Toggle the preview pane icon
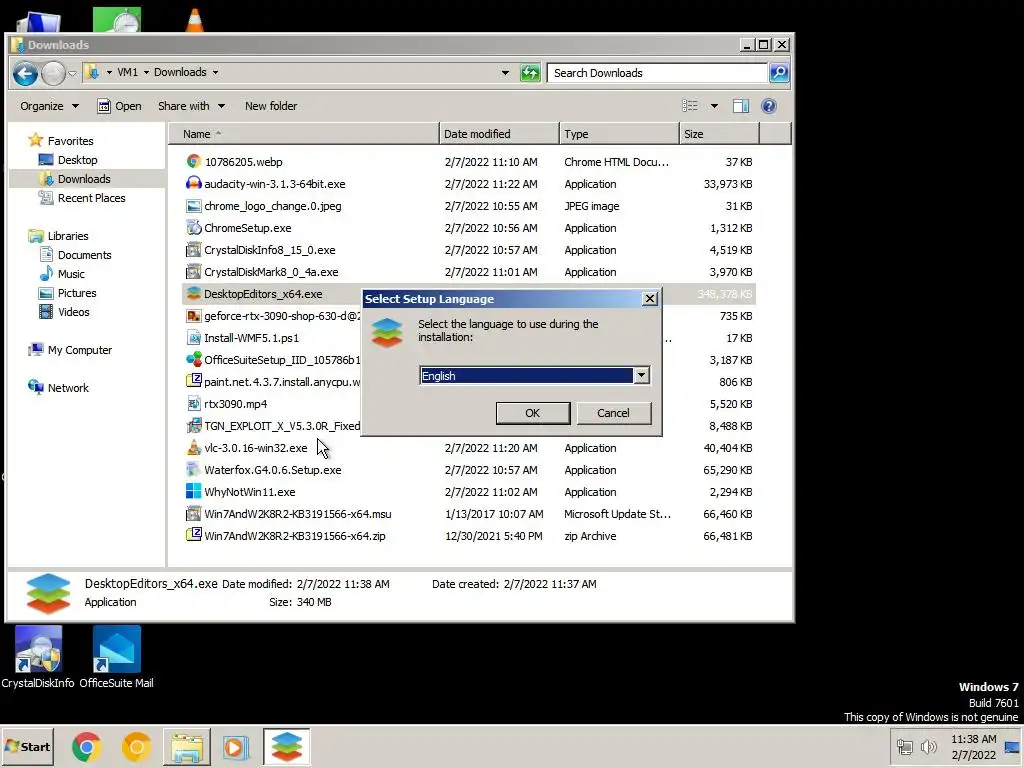Image resolution: width=1024 pixels, height=768 pixels. (741, 106)
